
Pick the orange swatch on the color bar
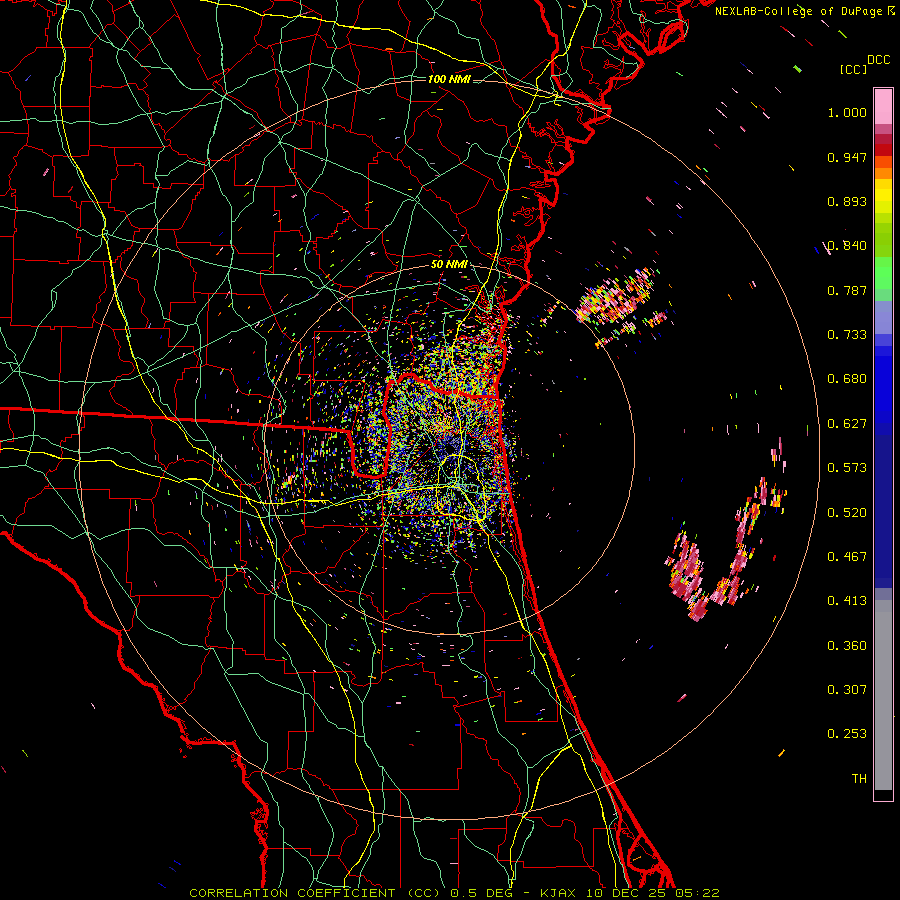tap(883, 173)
